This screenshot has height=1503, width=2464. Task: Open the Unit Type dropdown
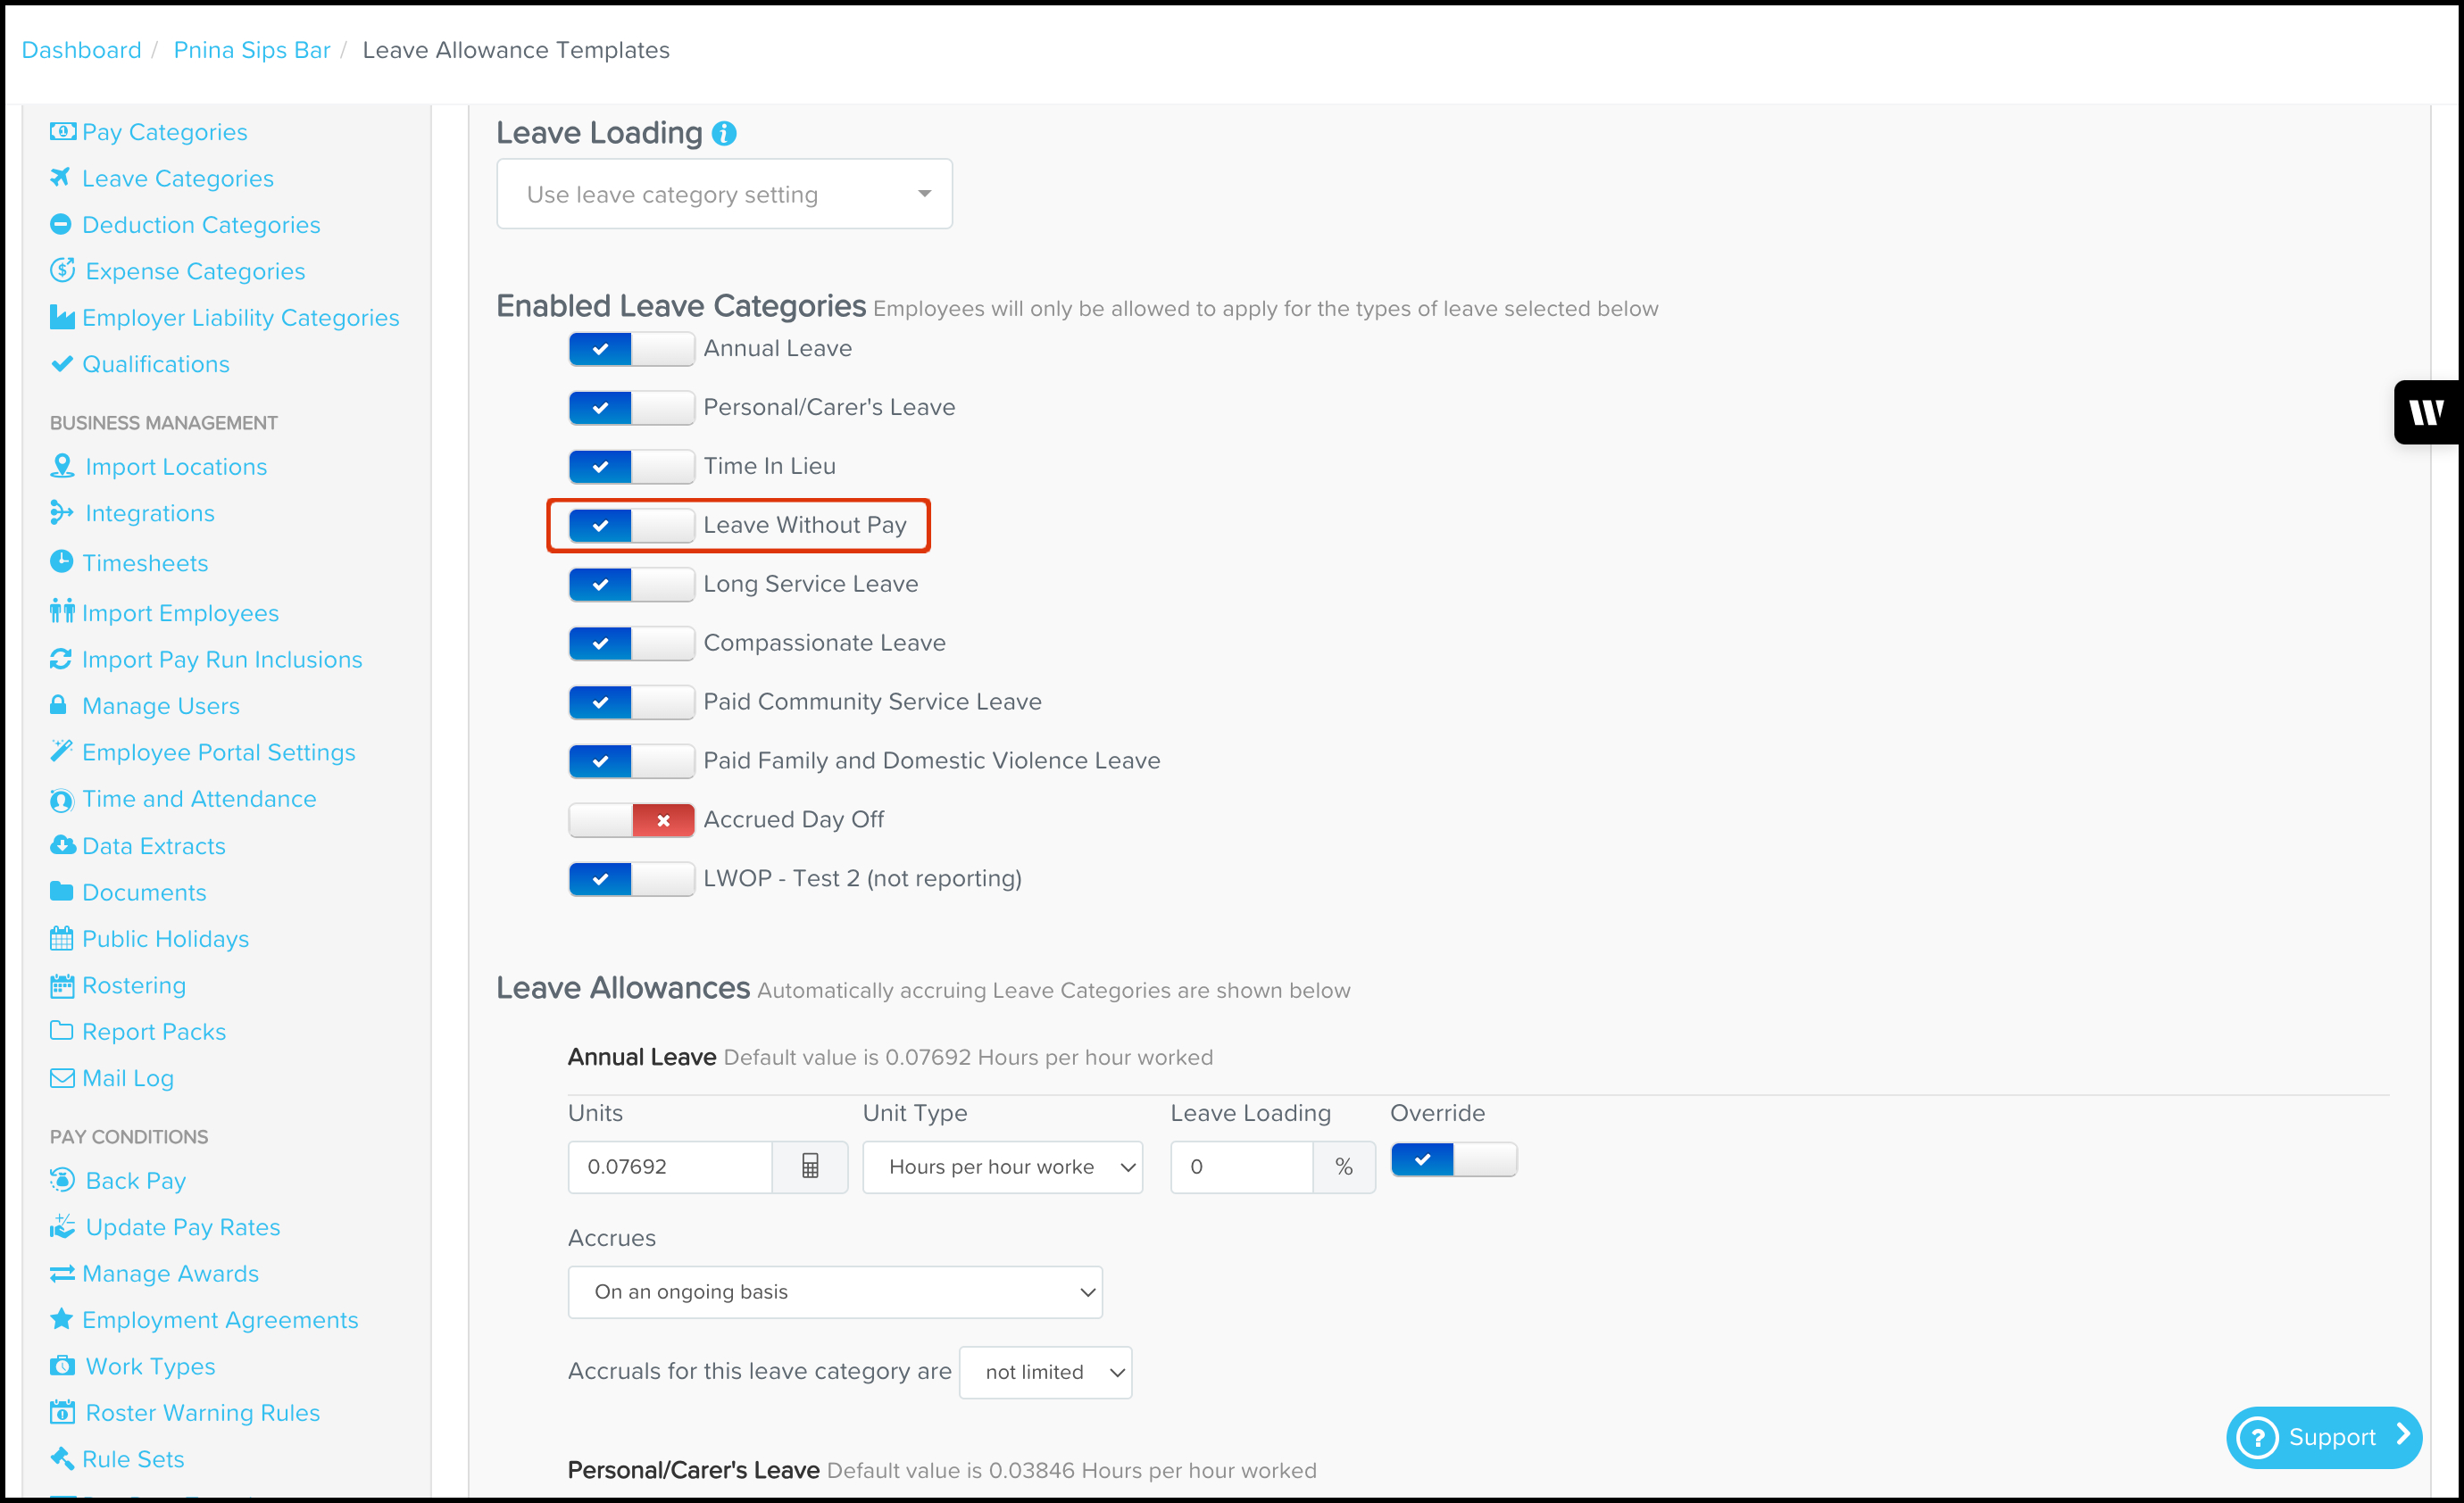pos(1002,1166)
